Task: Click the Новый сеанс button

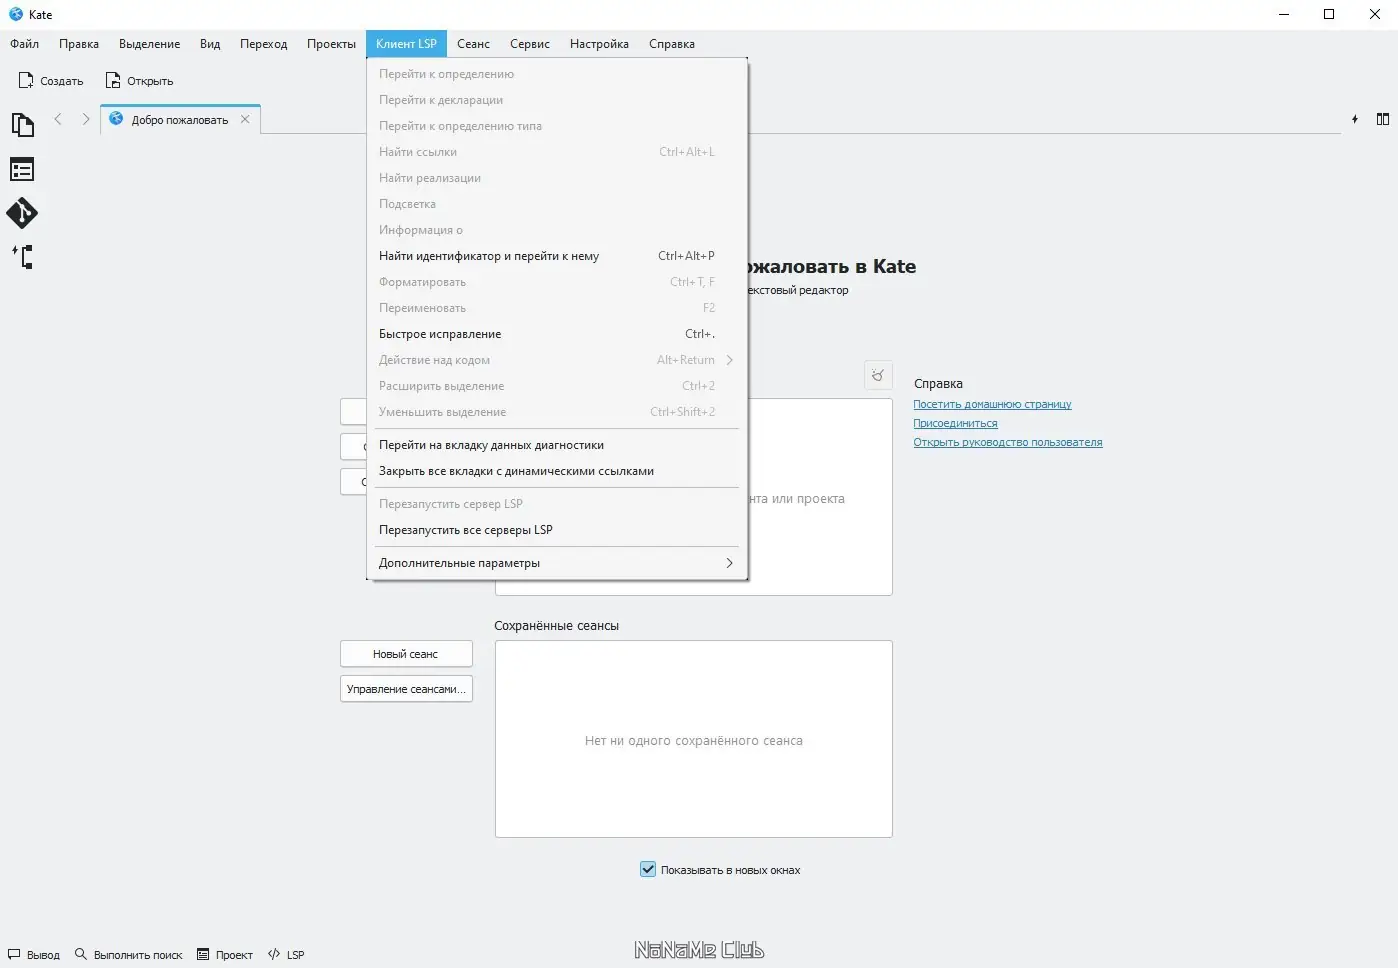Action: [x=406, y=654]
